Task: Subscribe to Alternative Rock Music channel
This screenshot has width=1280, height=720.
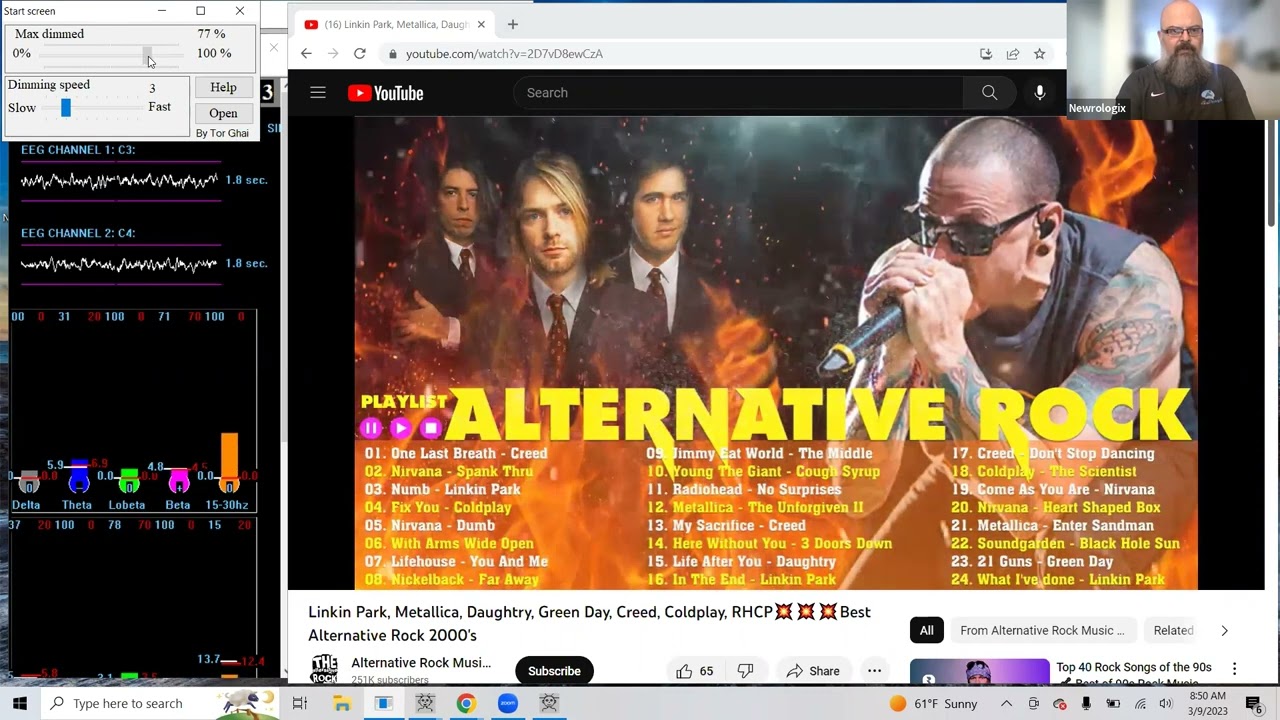Action: [554, 671]
